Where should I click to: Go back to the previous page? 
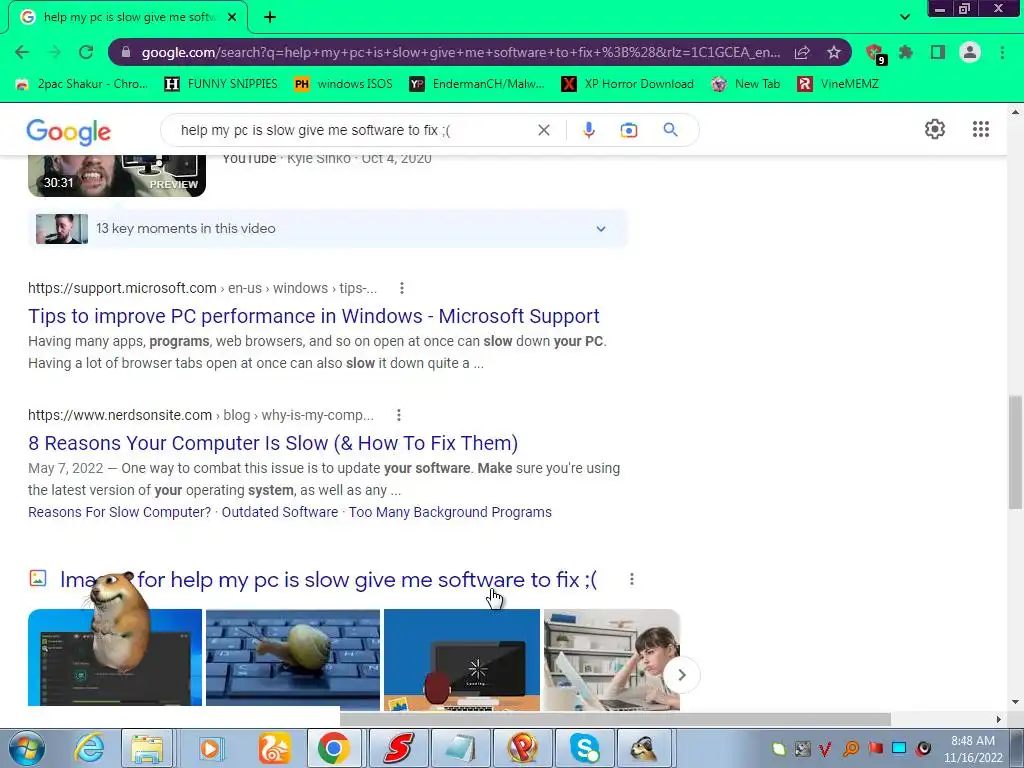click(x=22, y=52)
